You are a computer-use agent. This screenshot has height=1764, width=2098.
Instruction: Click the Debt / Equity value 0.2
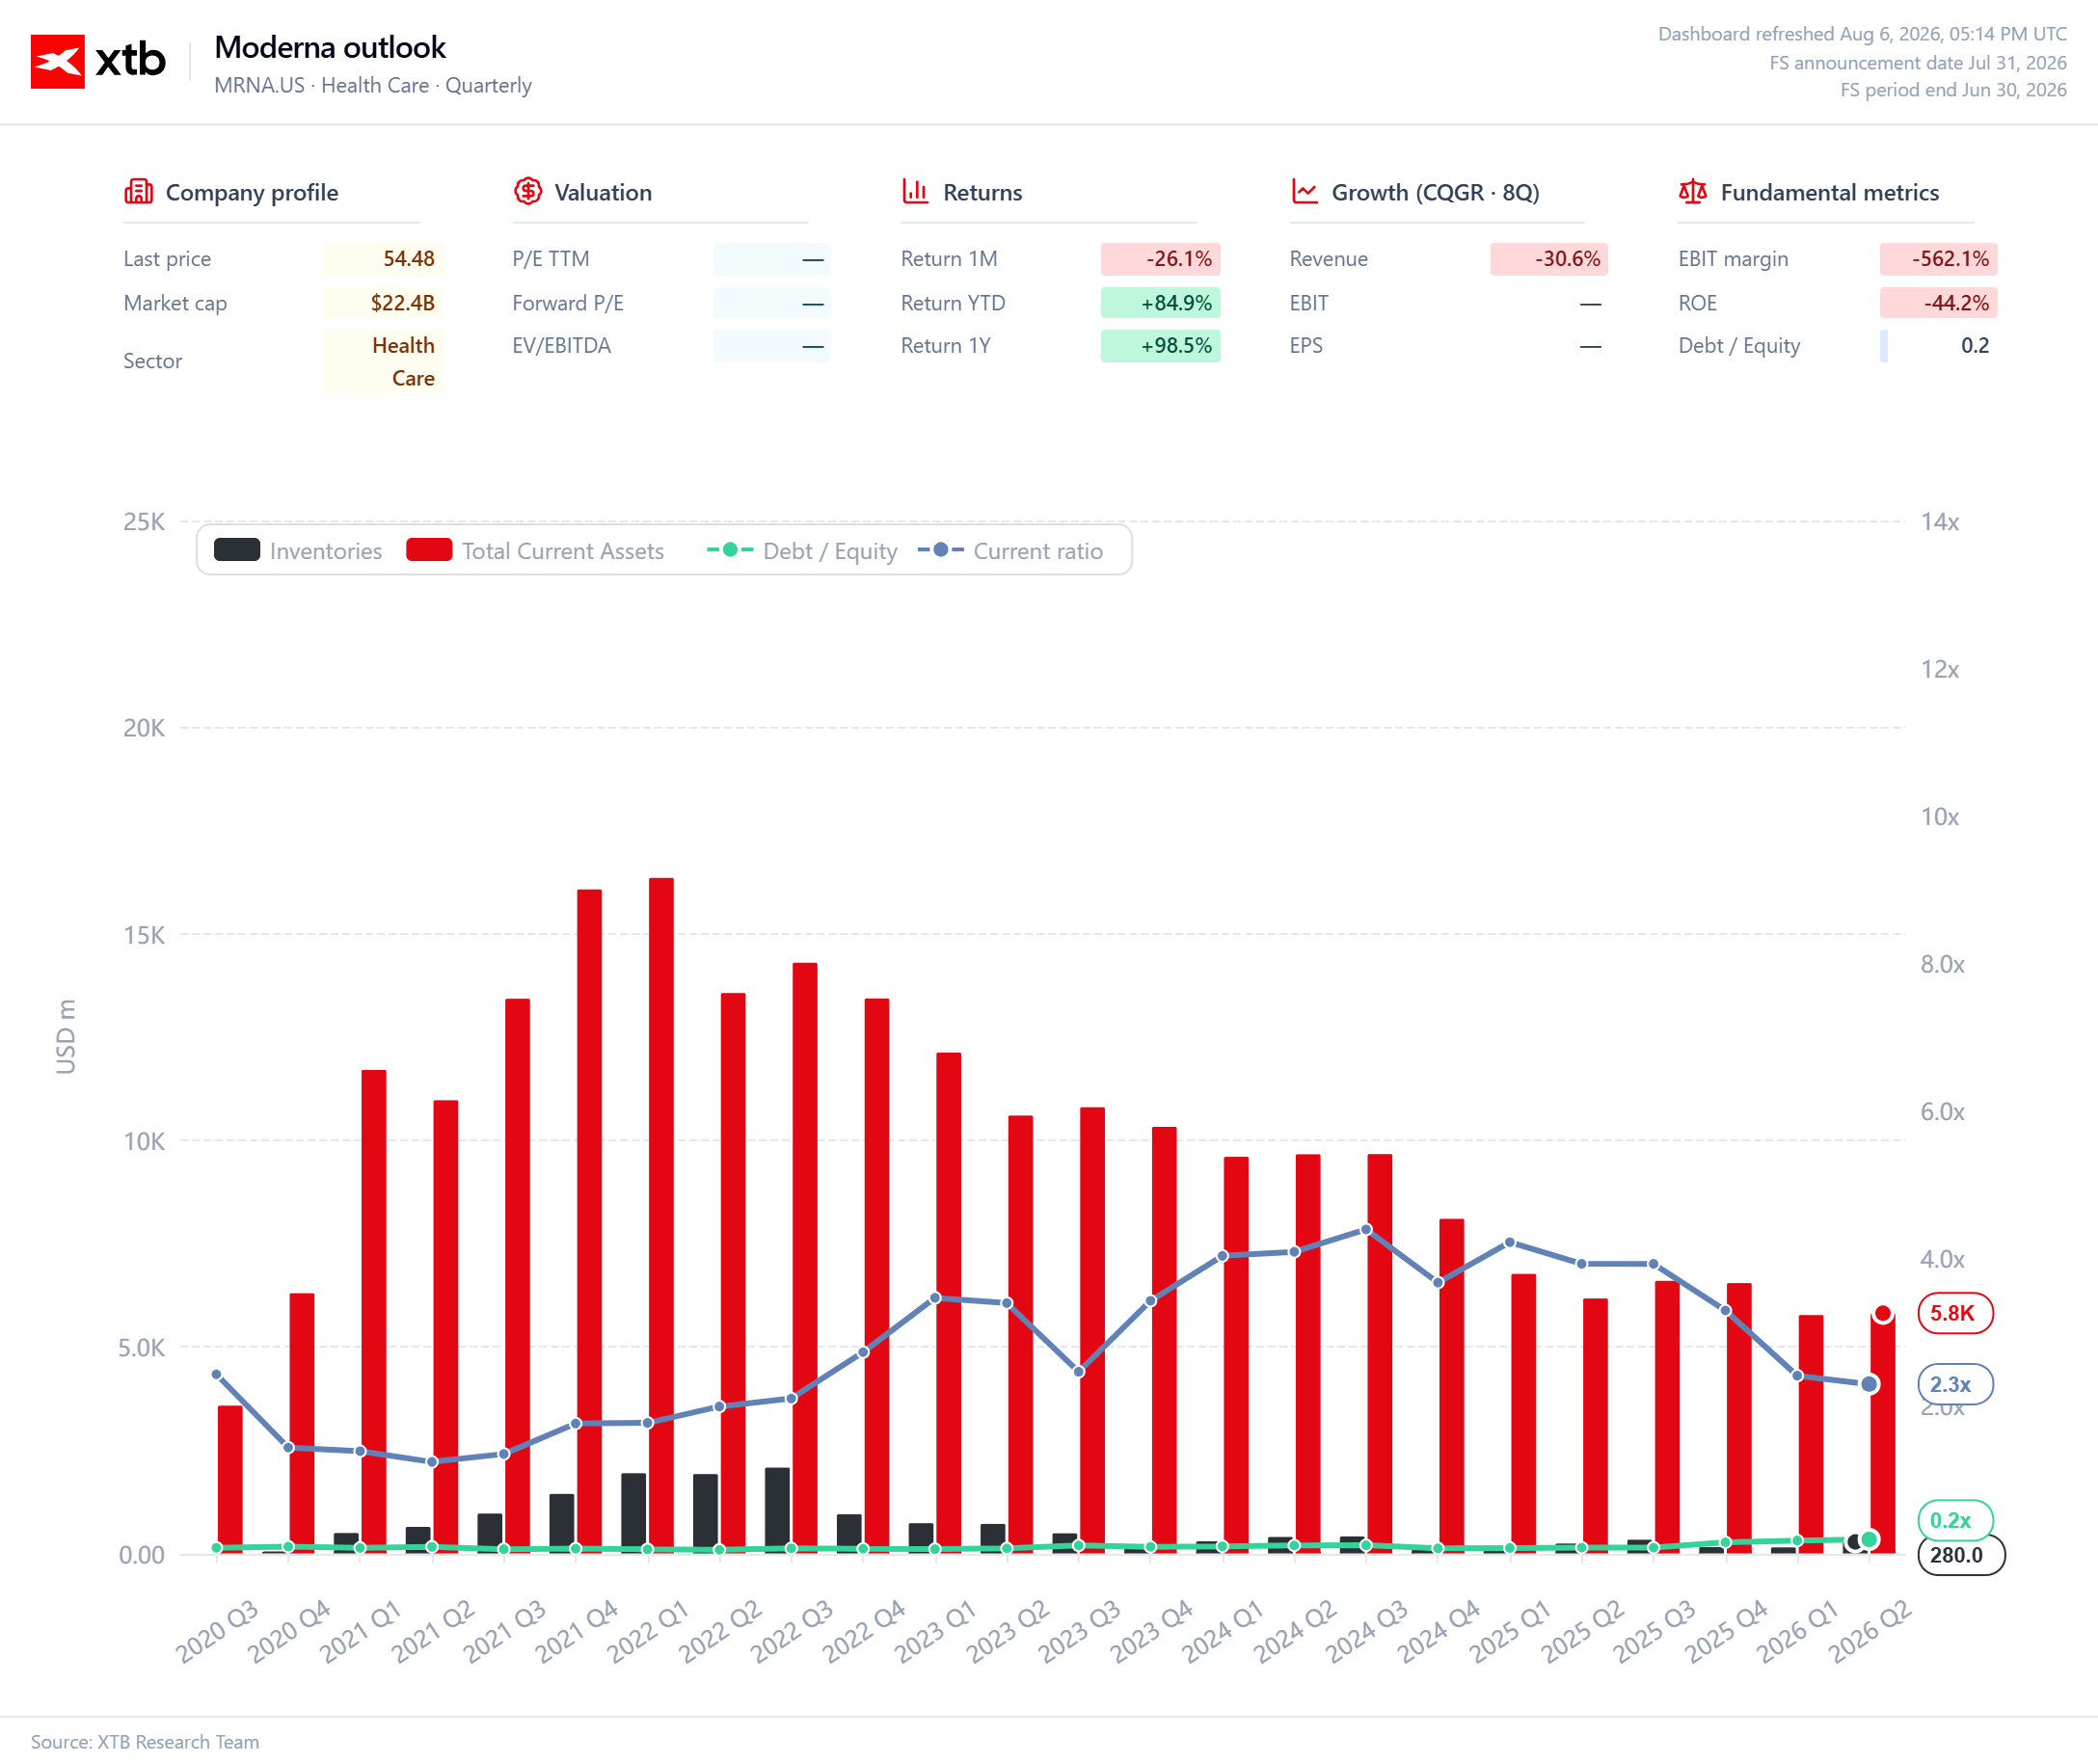tap(1938, 346)
